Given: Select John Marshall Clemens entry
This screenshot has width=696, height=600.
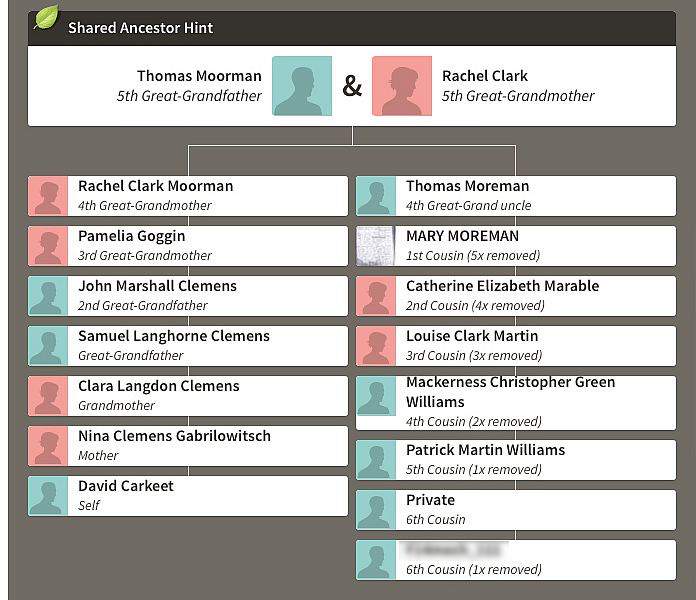Looking at the screenshot, I should tap(188, 296).
